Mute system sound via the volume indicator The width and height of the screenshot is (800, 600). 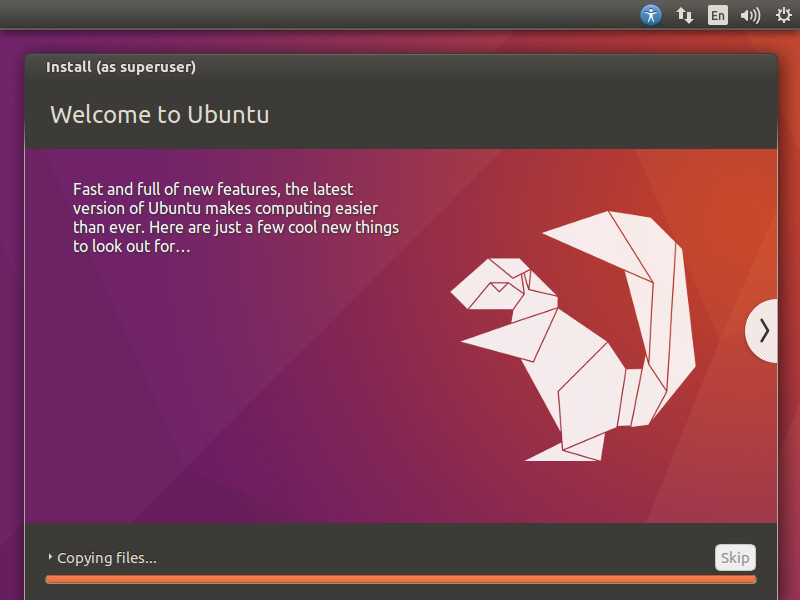[x=750, y=15]
